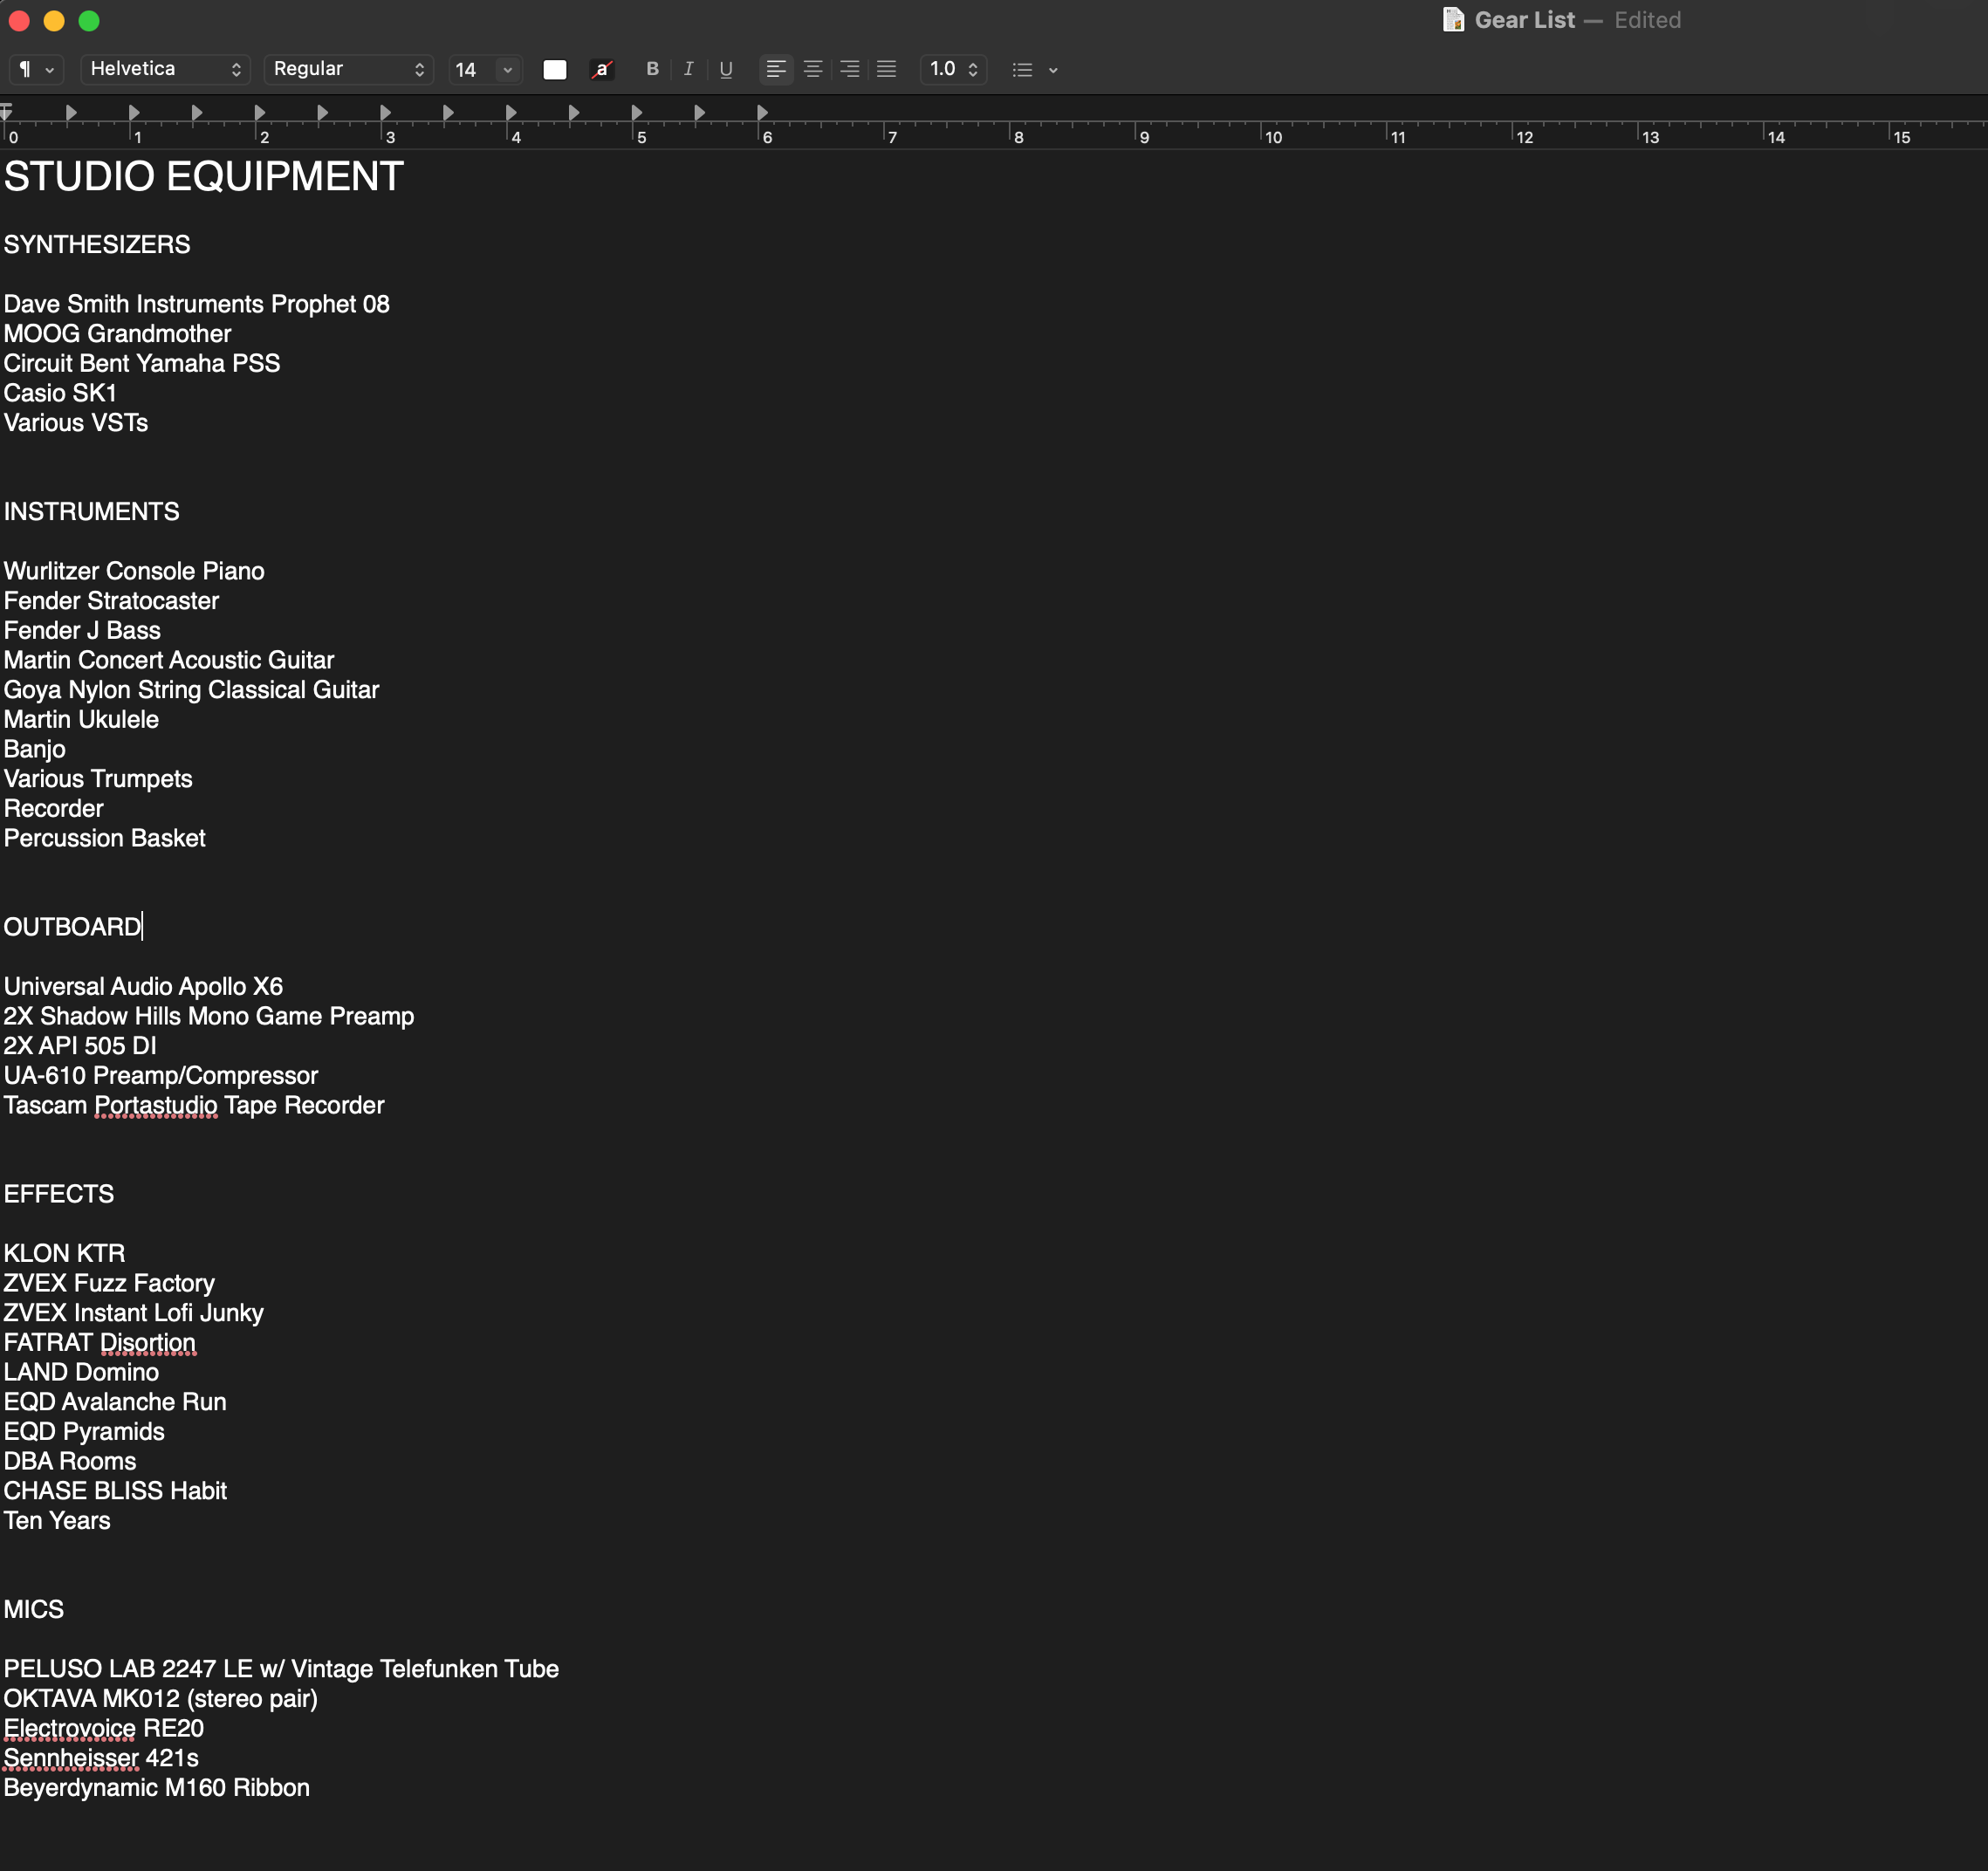Viewport: 1988px width, 1871px height.
Task: Open the Regular typeface dropdown
Action: point(348,69)
